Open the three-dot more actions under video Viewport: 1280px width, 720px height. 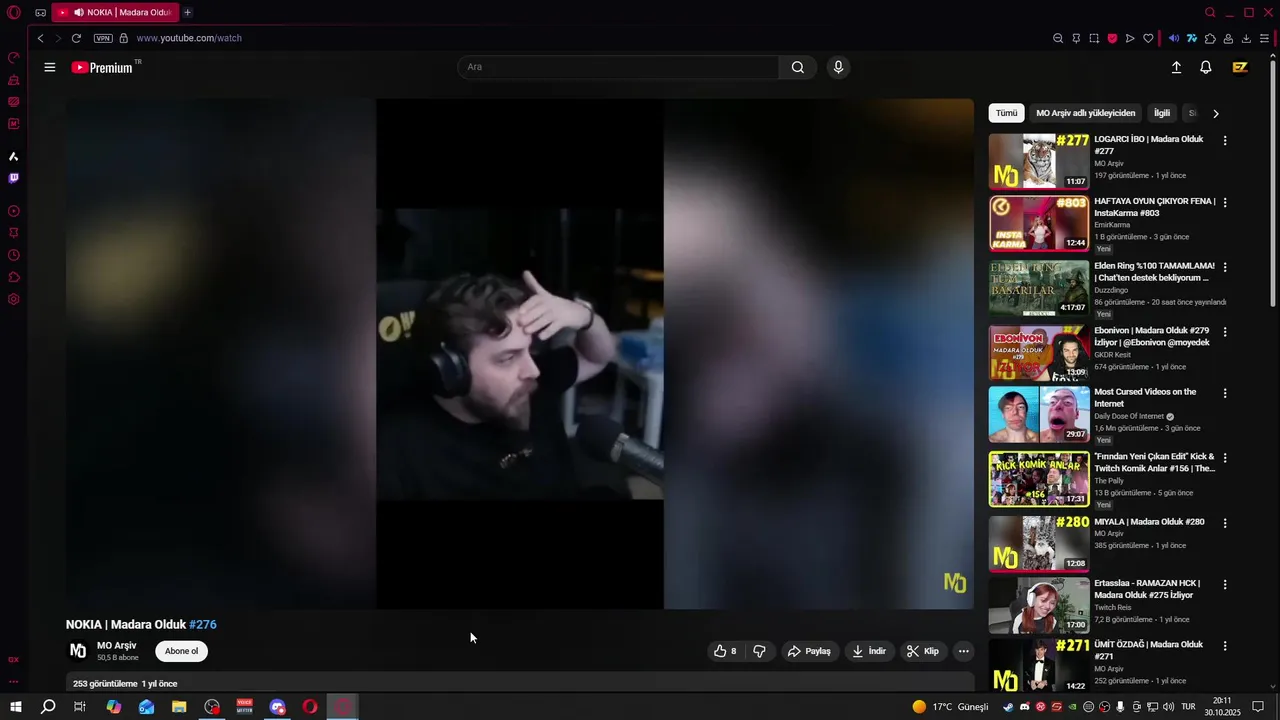(963, 651)
